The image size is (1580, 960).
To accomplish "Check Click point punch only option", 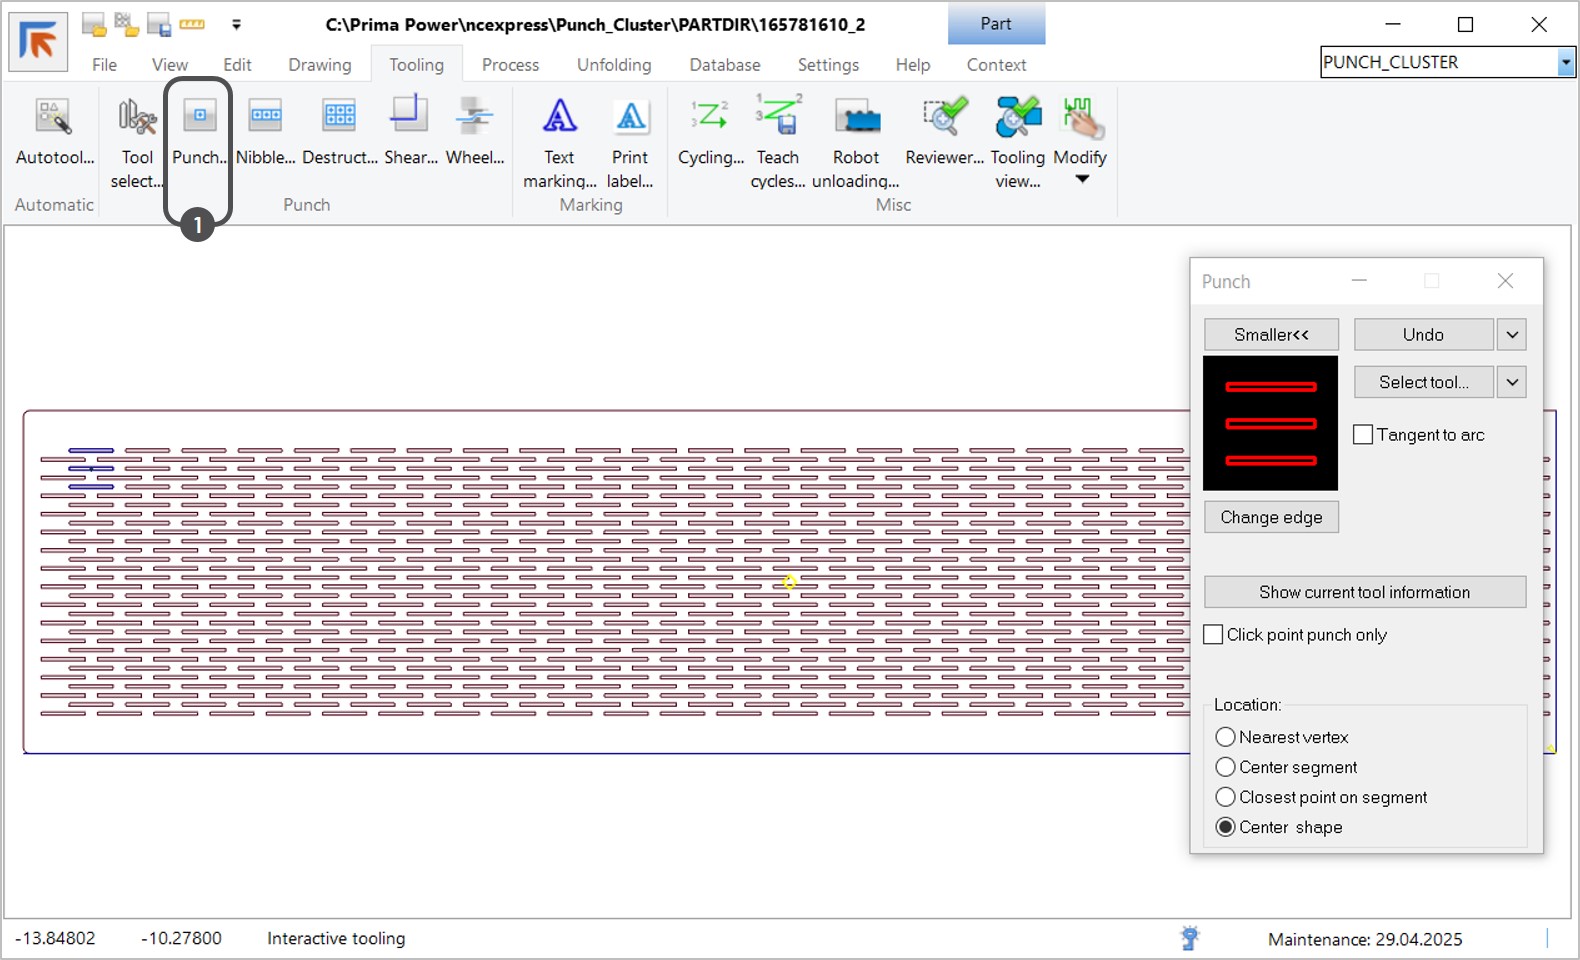I will coord(1214,635).
